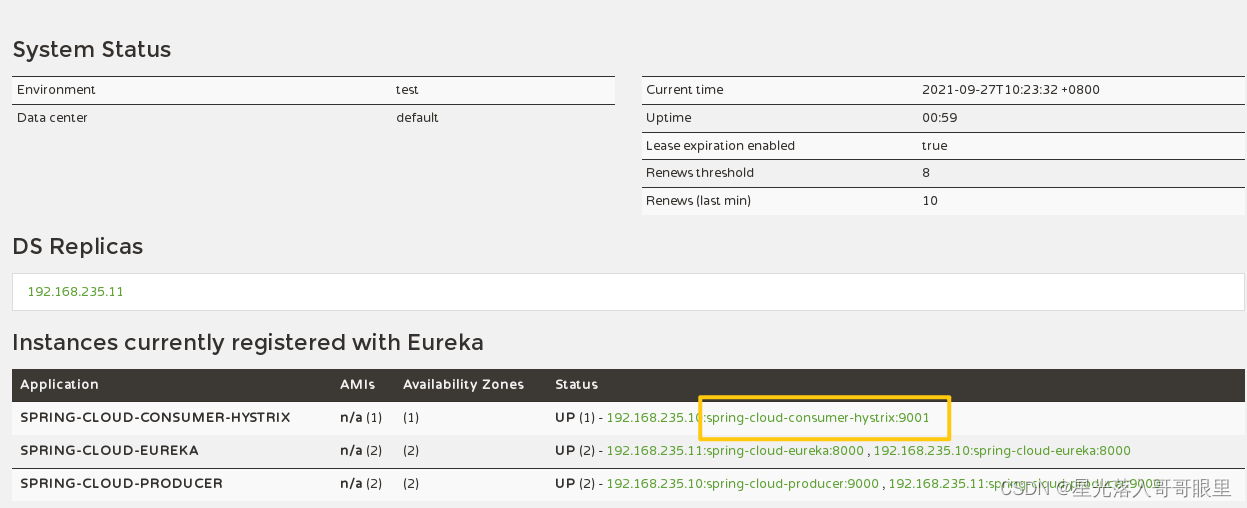Image resolution: width=1247 pixels, height=508 pixels.
Task: Click the UP (2) status of SPRING-CLOUD-EUREKA
Action: click(575, 451)
